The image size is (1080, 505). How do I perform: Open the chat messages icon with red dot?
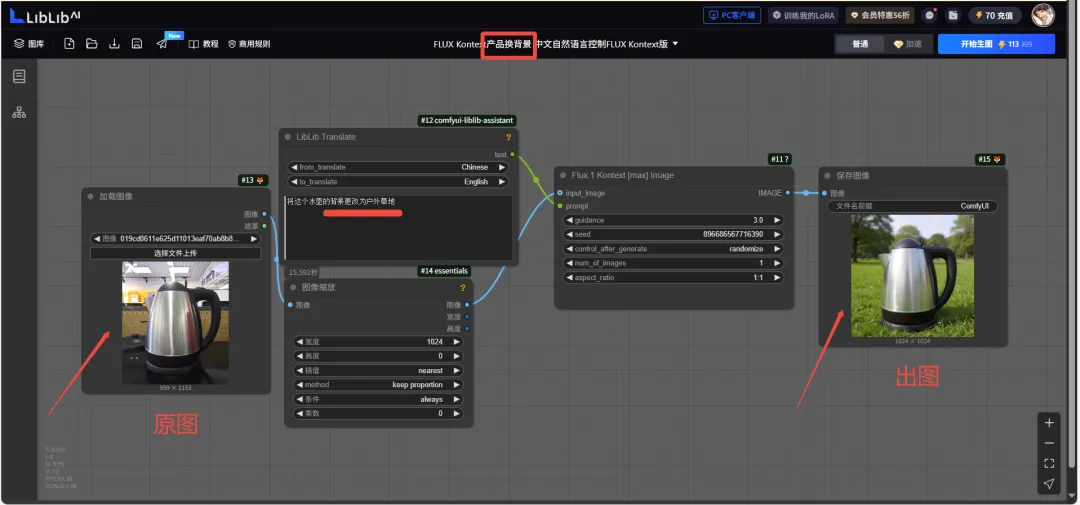[931, 15]
